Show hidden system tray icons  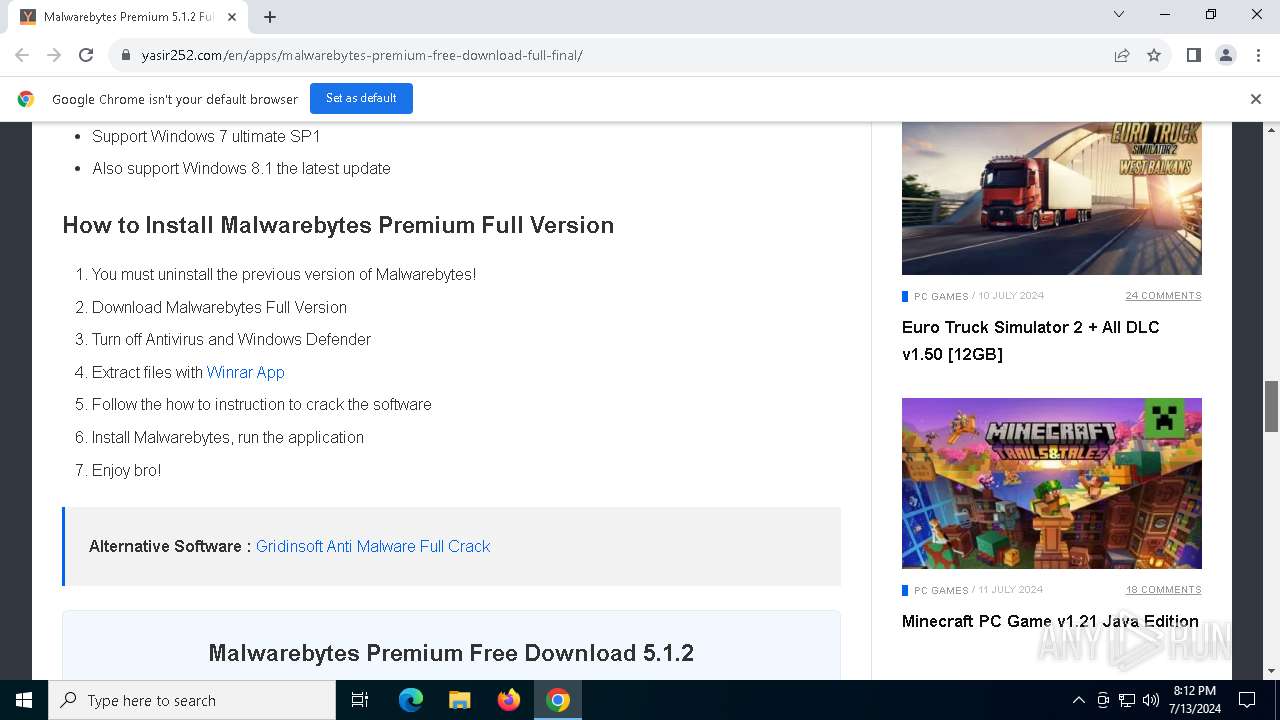pos(1078,700)
